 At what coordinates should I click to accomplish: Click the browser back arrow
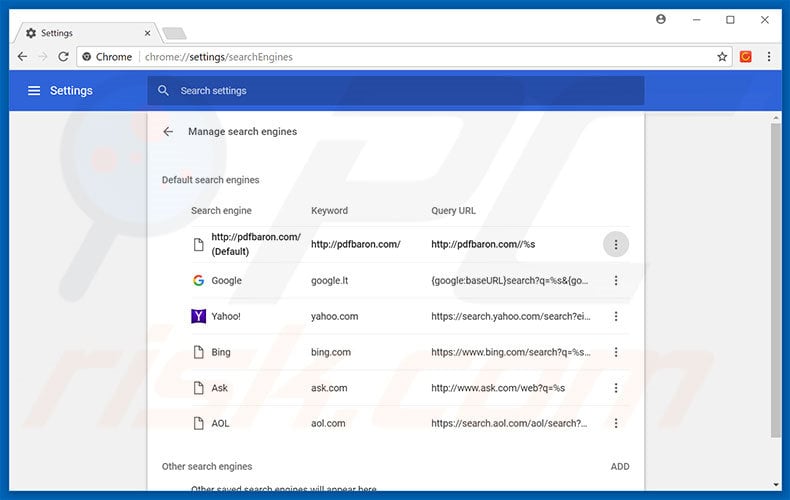click(x=22, y=57)
